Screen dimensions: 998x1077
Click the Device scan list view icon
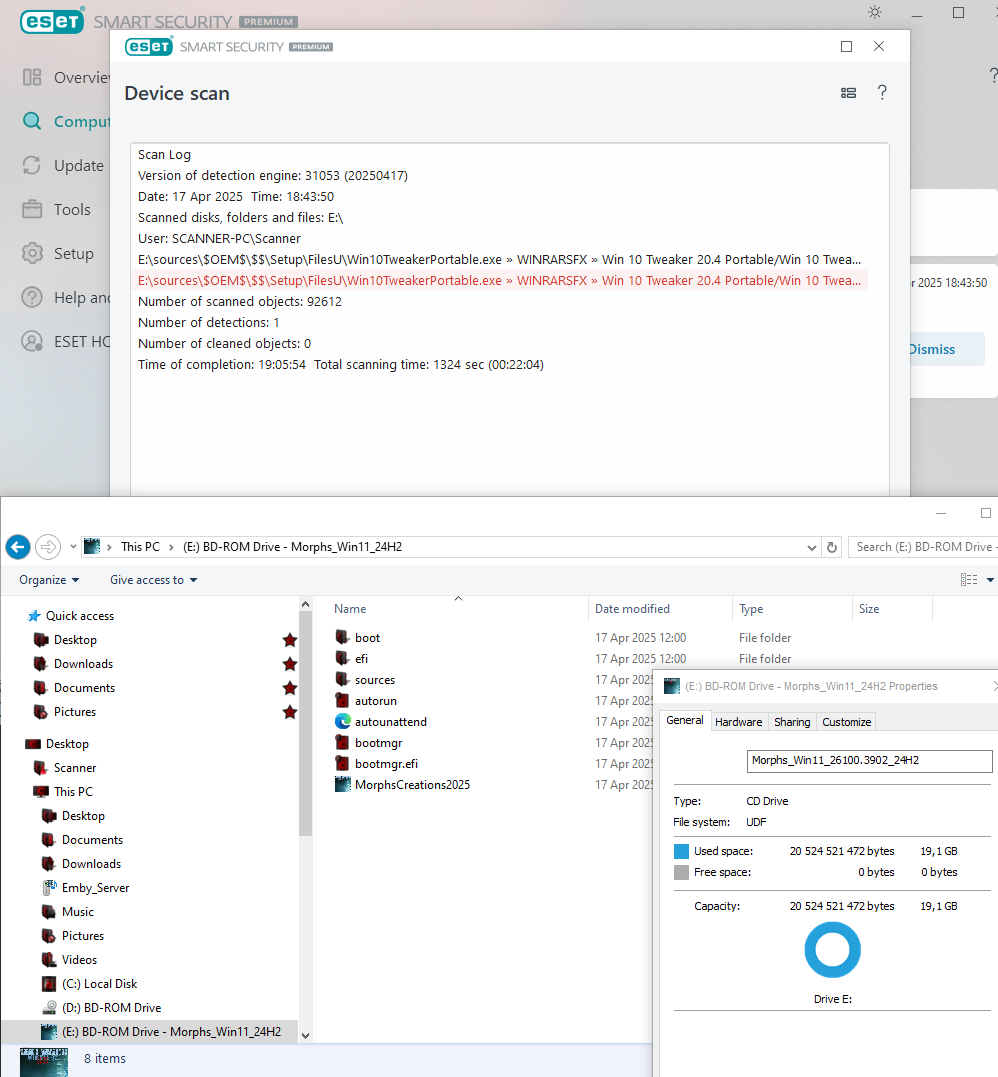848,93
